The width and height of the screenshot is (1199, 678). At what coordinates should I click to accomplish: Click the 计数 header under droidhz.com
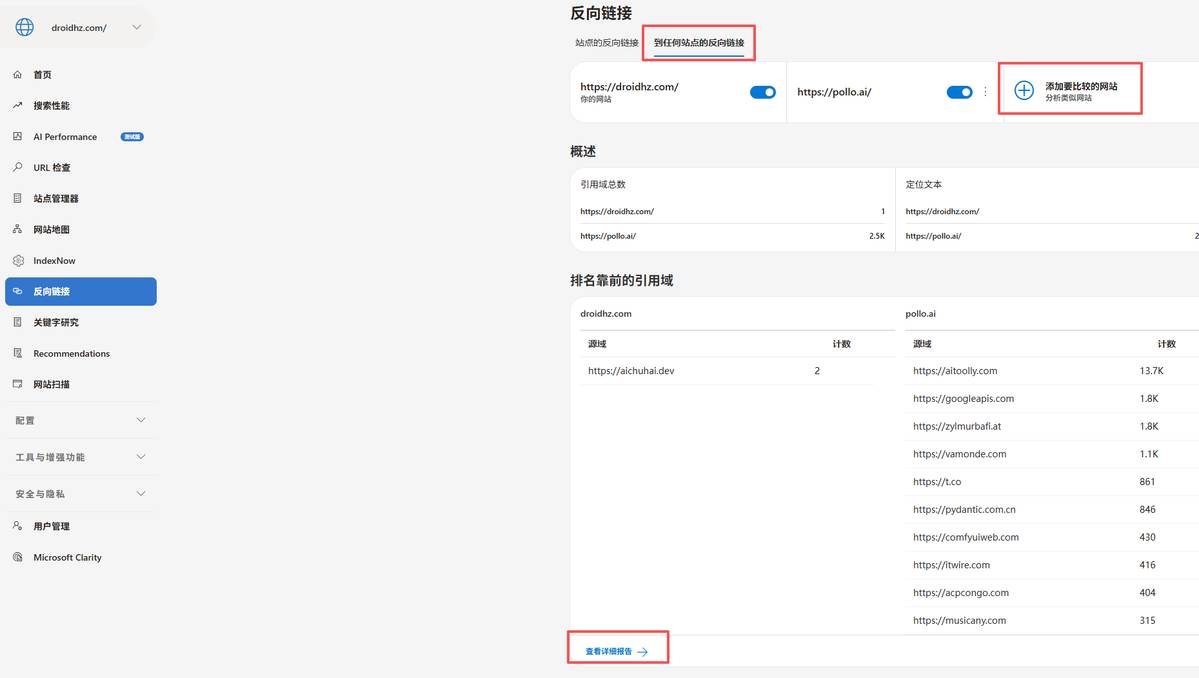841,344
